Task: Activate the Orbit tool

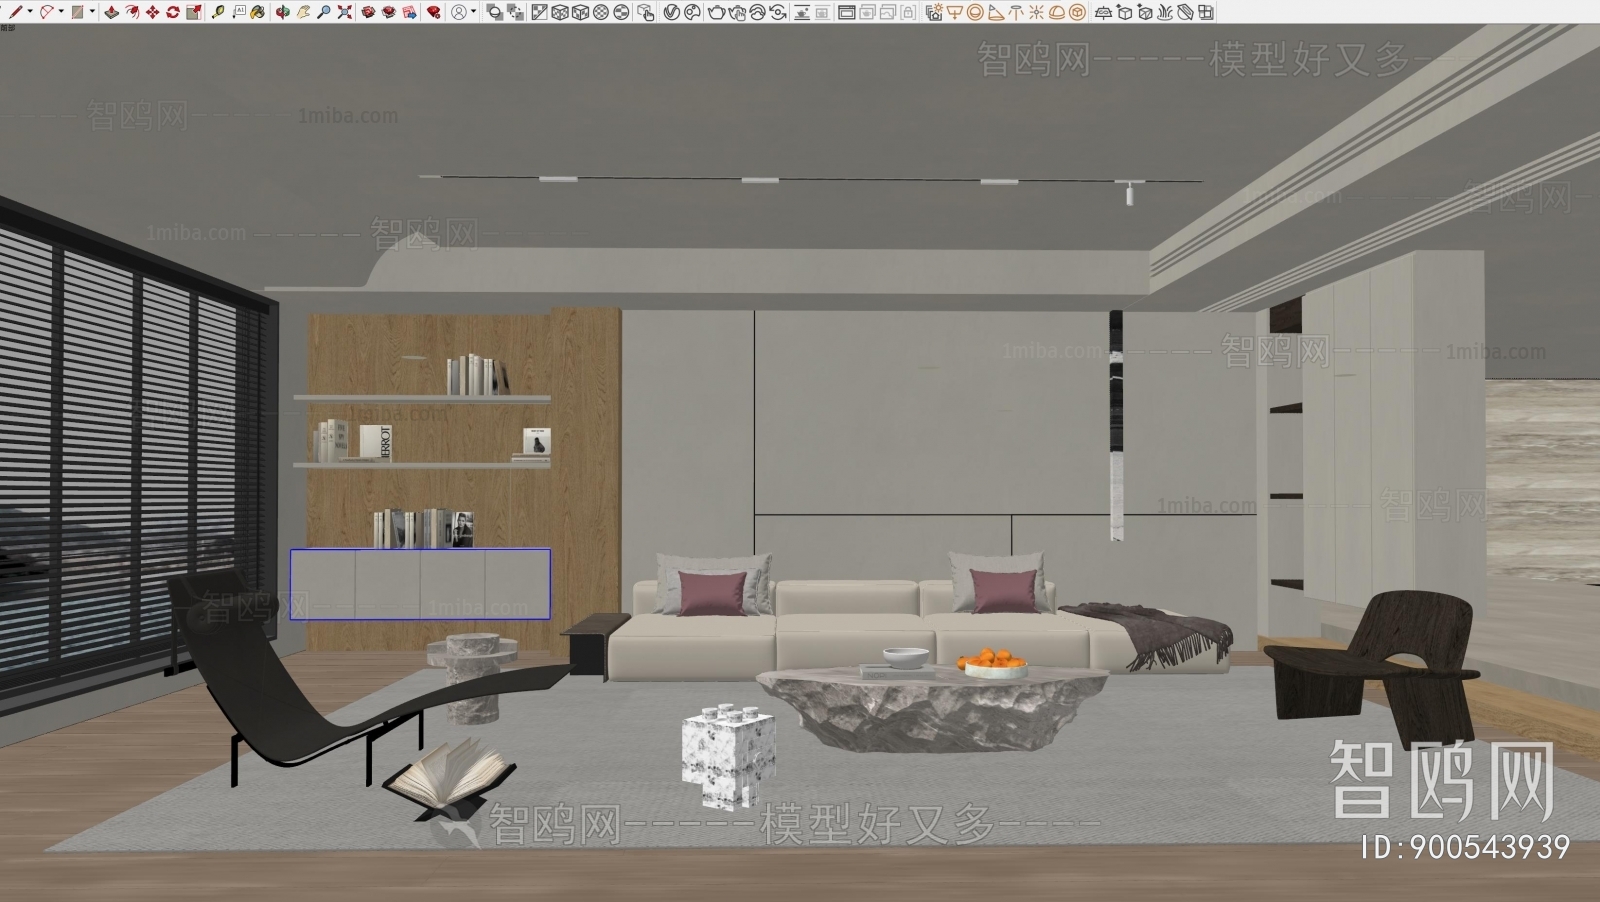Action: click(283, 12)
